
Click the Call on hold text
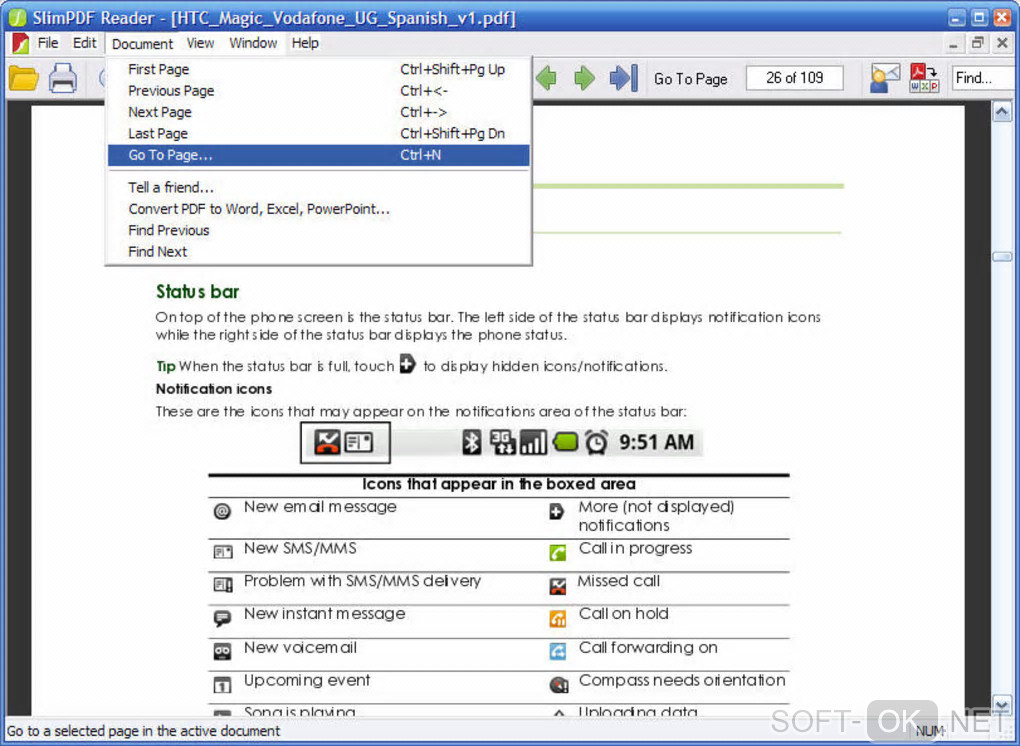pyautogui.click(x=624, y=614)
